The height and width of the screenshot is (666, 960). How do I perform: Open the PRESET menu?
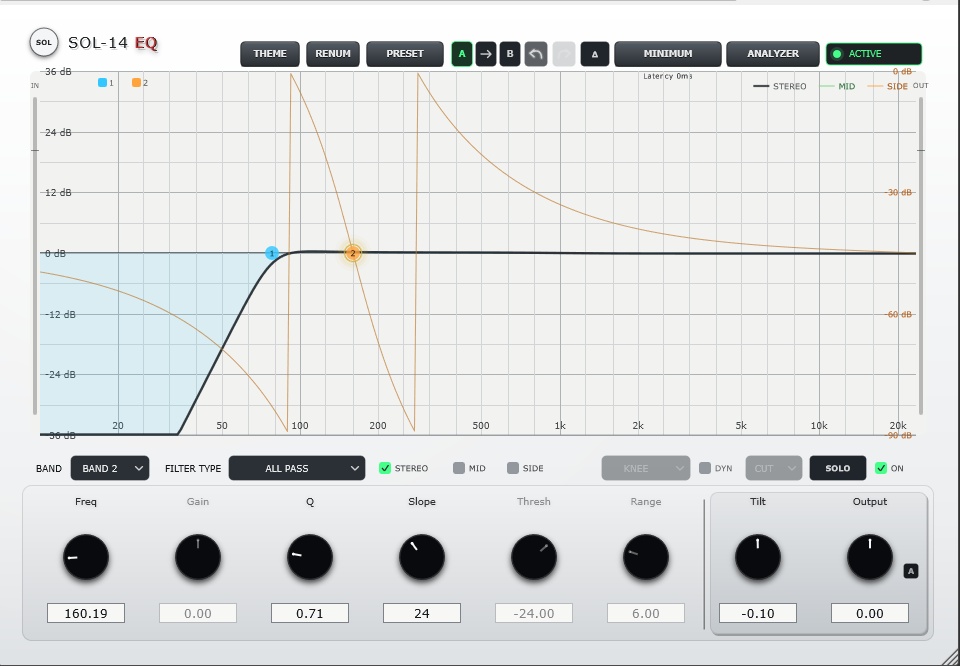click(x=405, y=54)
